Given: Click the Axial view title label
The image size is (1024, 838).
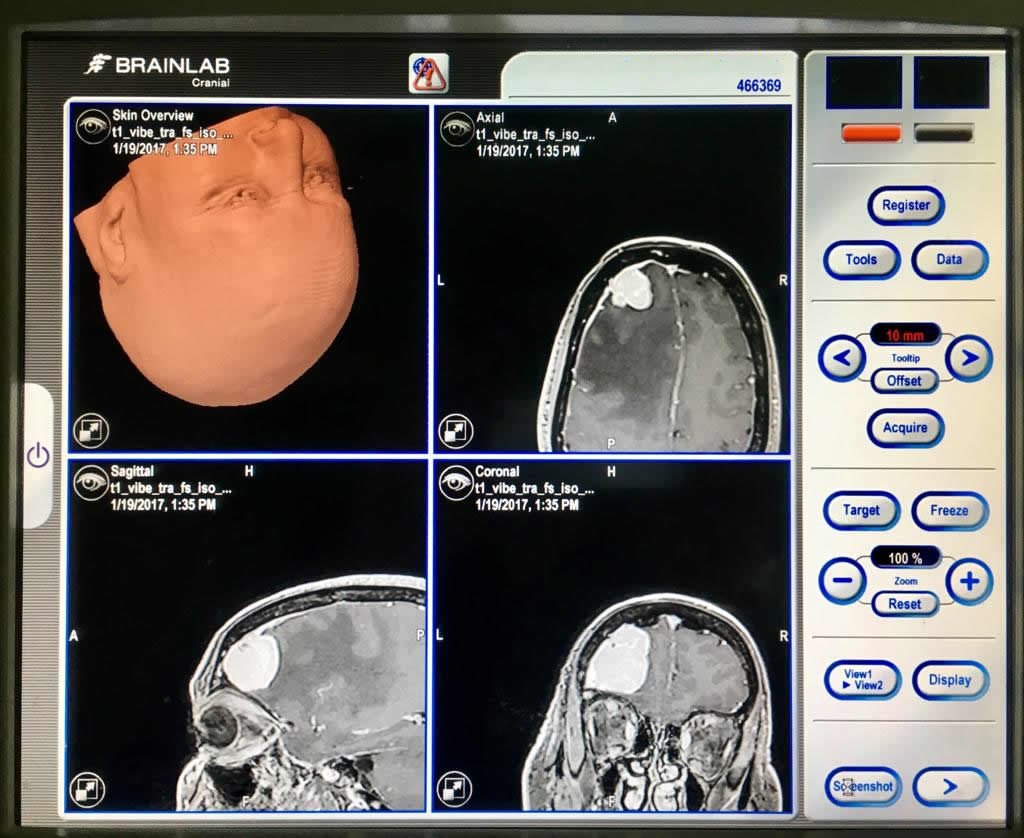Looking at the screenshot, I should click(x=490, y=118).
